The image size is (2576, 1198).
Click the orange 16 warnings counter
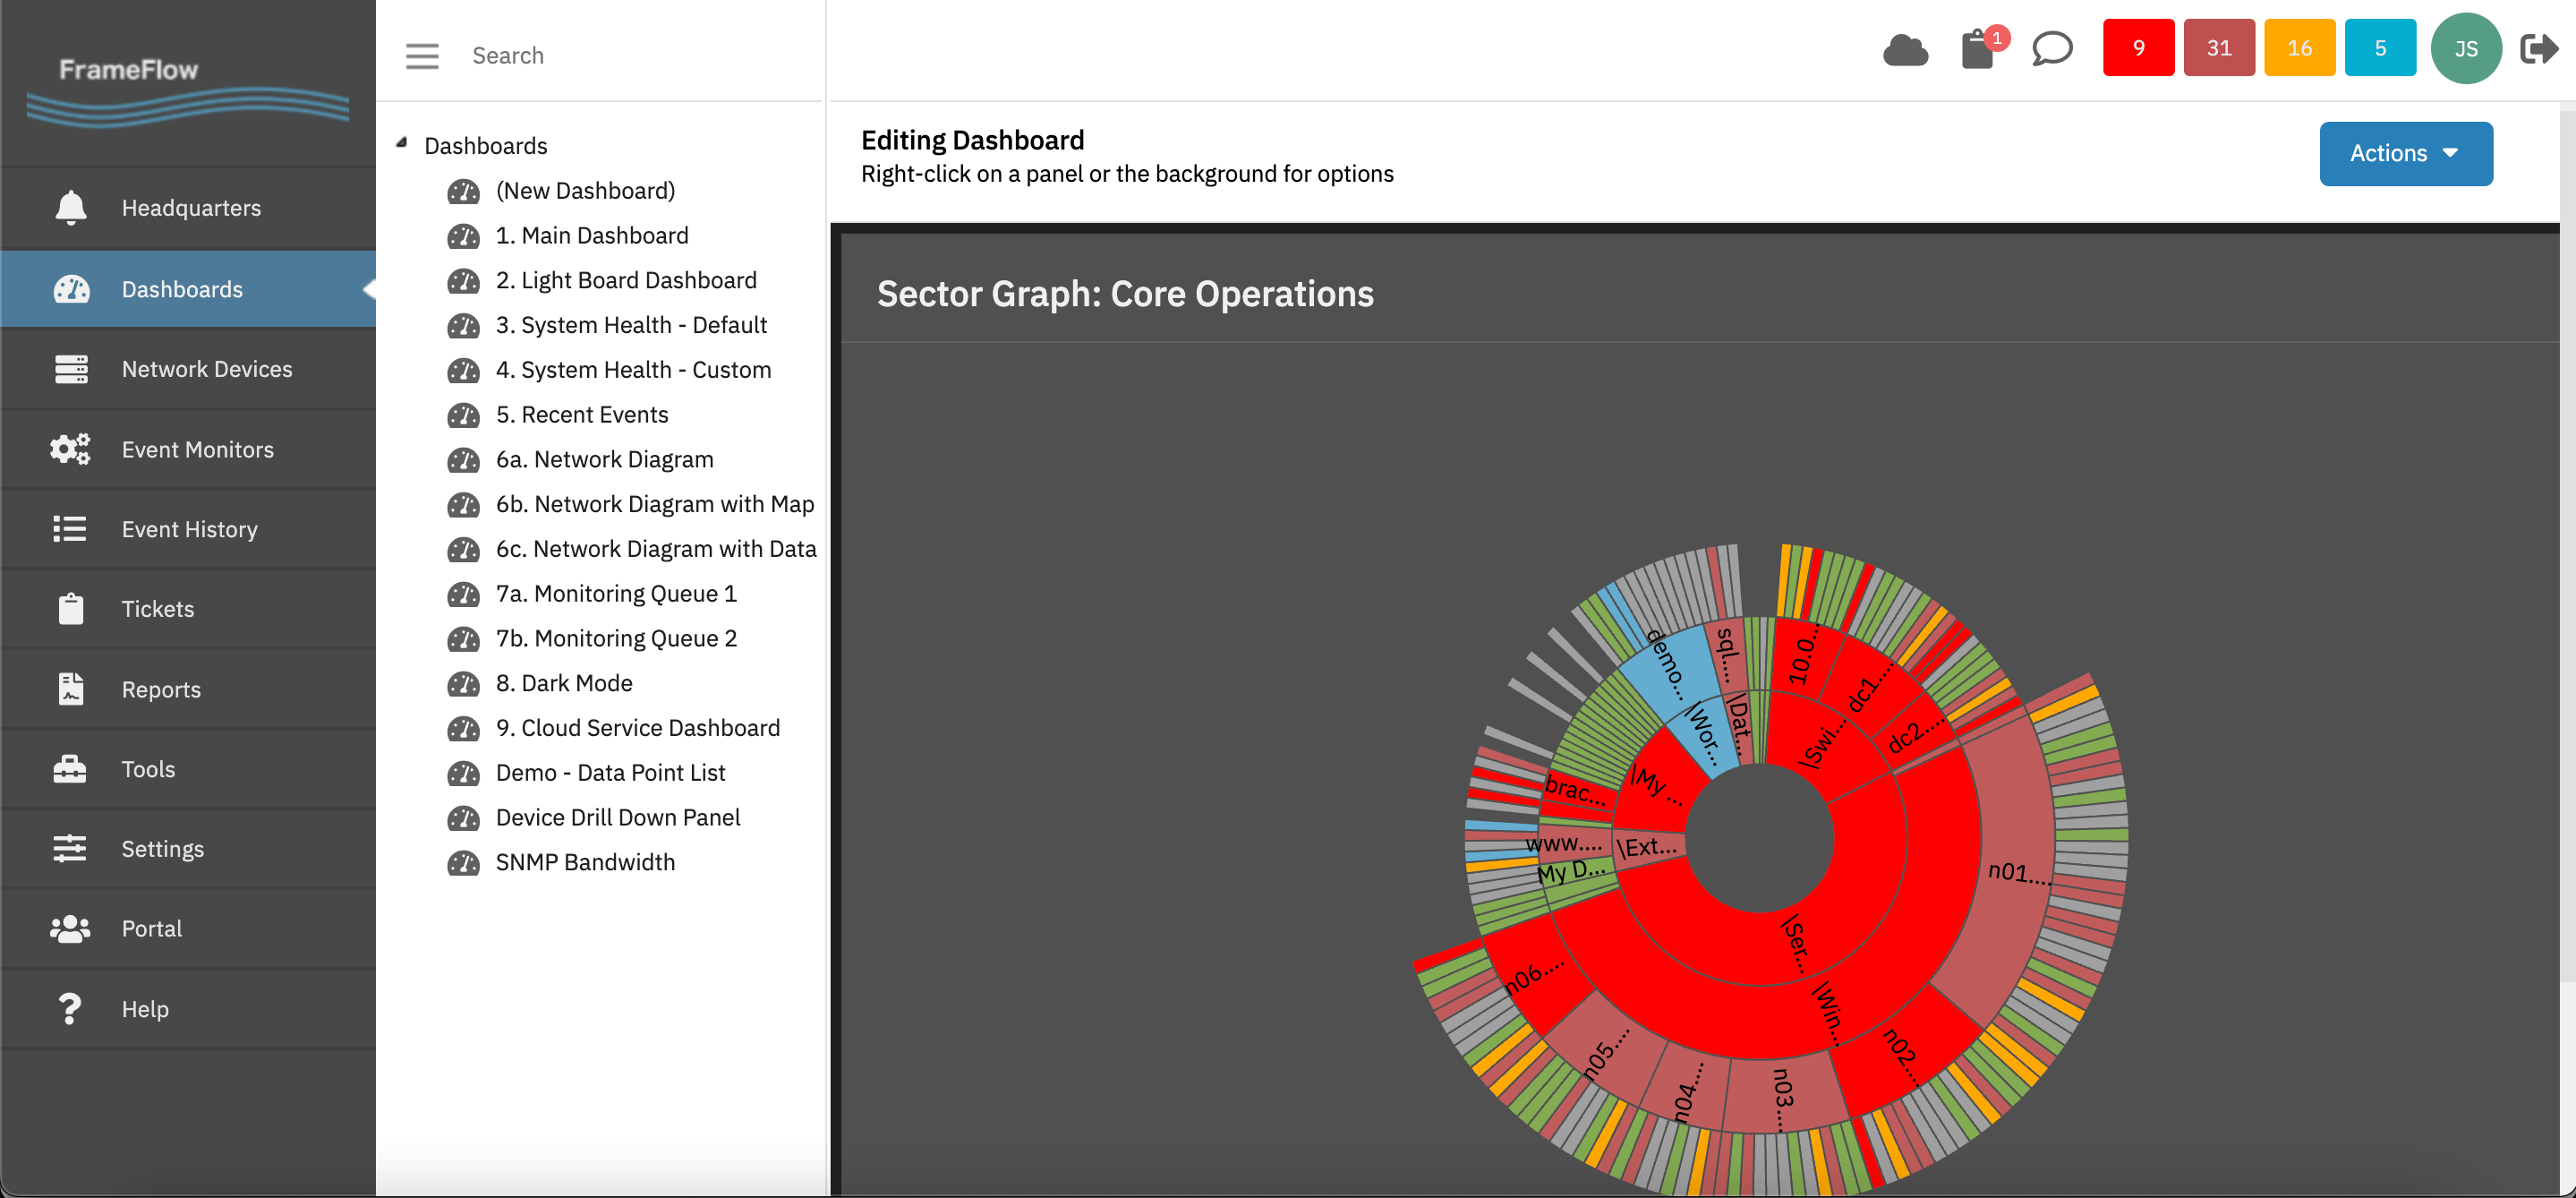point(2299,48)
